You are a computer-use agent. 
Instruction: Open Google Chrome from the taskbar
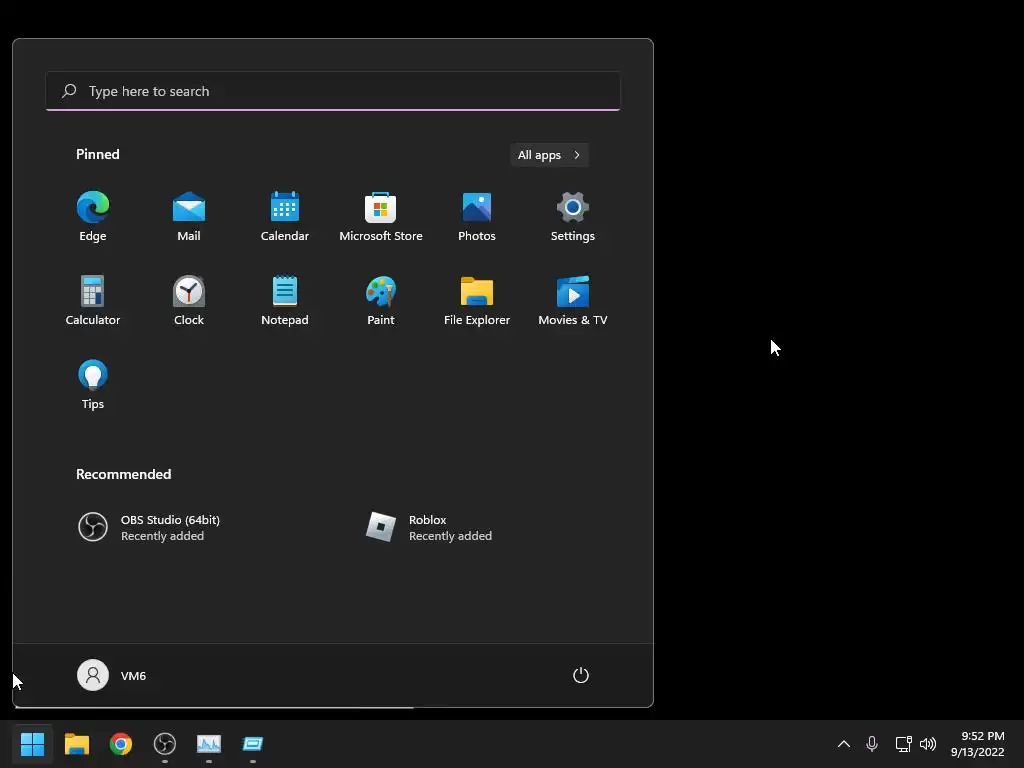[121, 744]
